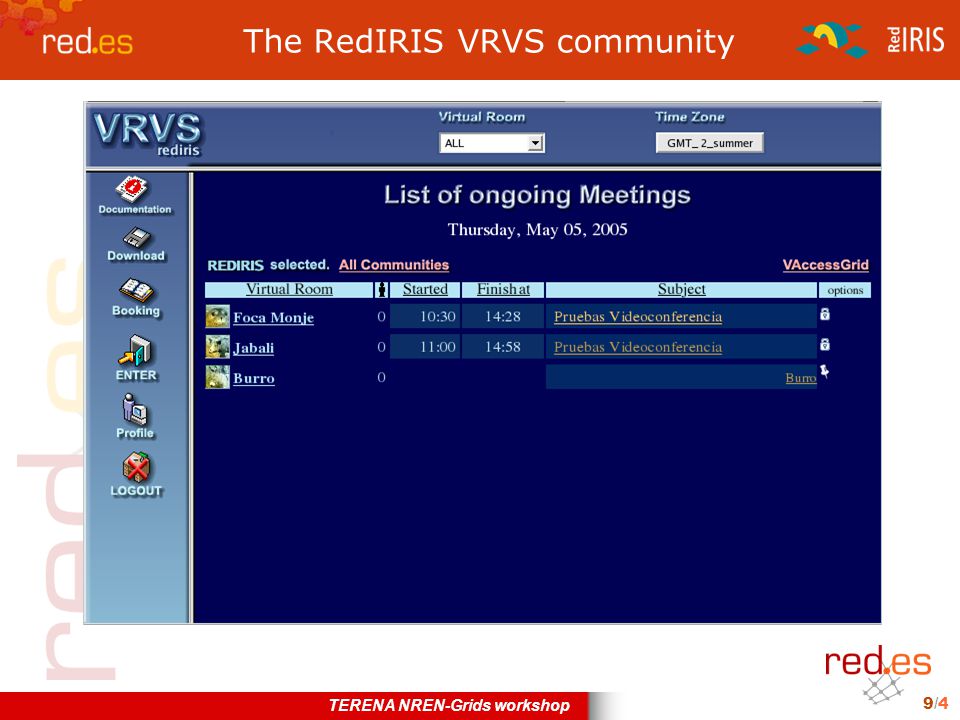
Task: Open the Virtual Room ALL dropdown
Action: tap(492, 143)
